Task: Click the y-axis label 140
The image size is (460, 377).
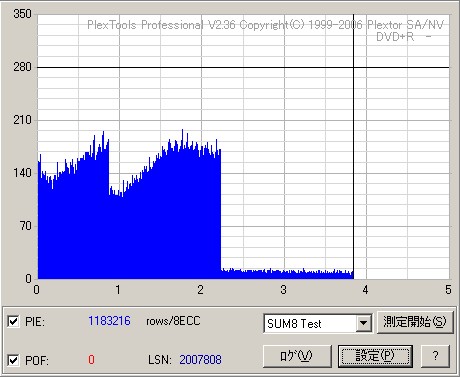Action: [x=22, y=173]
